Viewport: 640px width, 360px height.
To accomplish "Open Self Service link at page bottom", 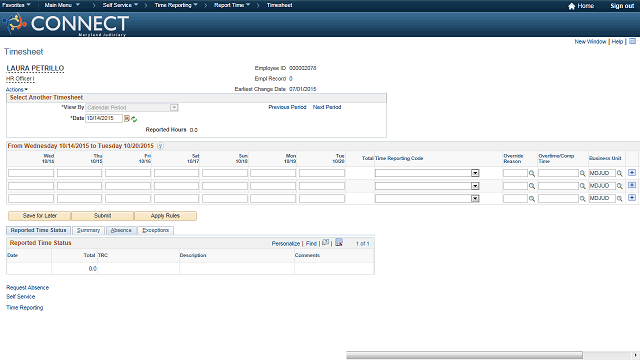I will (x=20, y=297).
